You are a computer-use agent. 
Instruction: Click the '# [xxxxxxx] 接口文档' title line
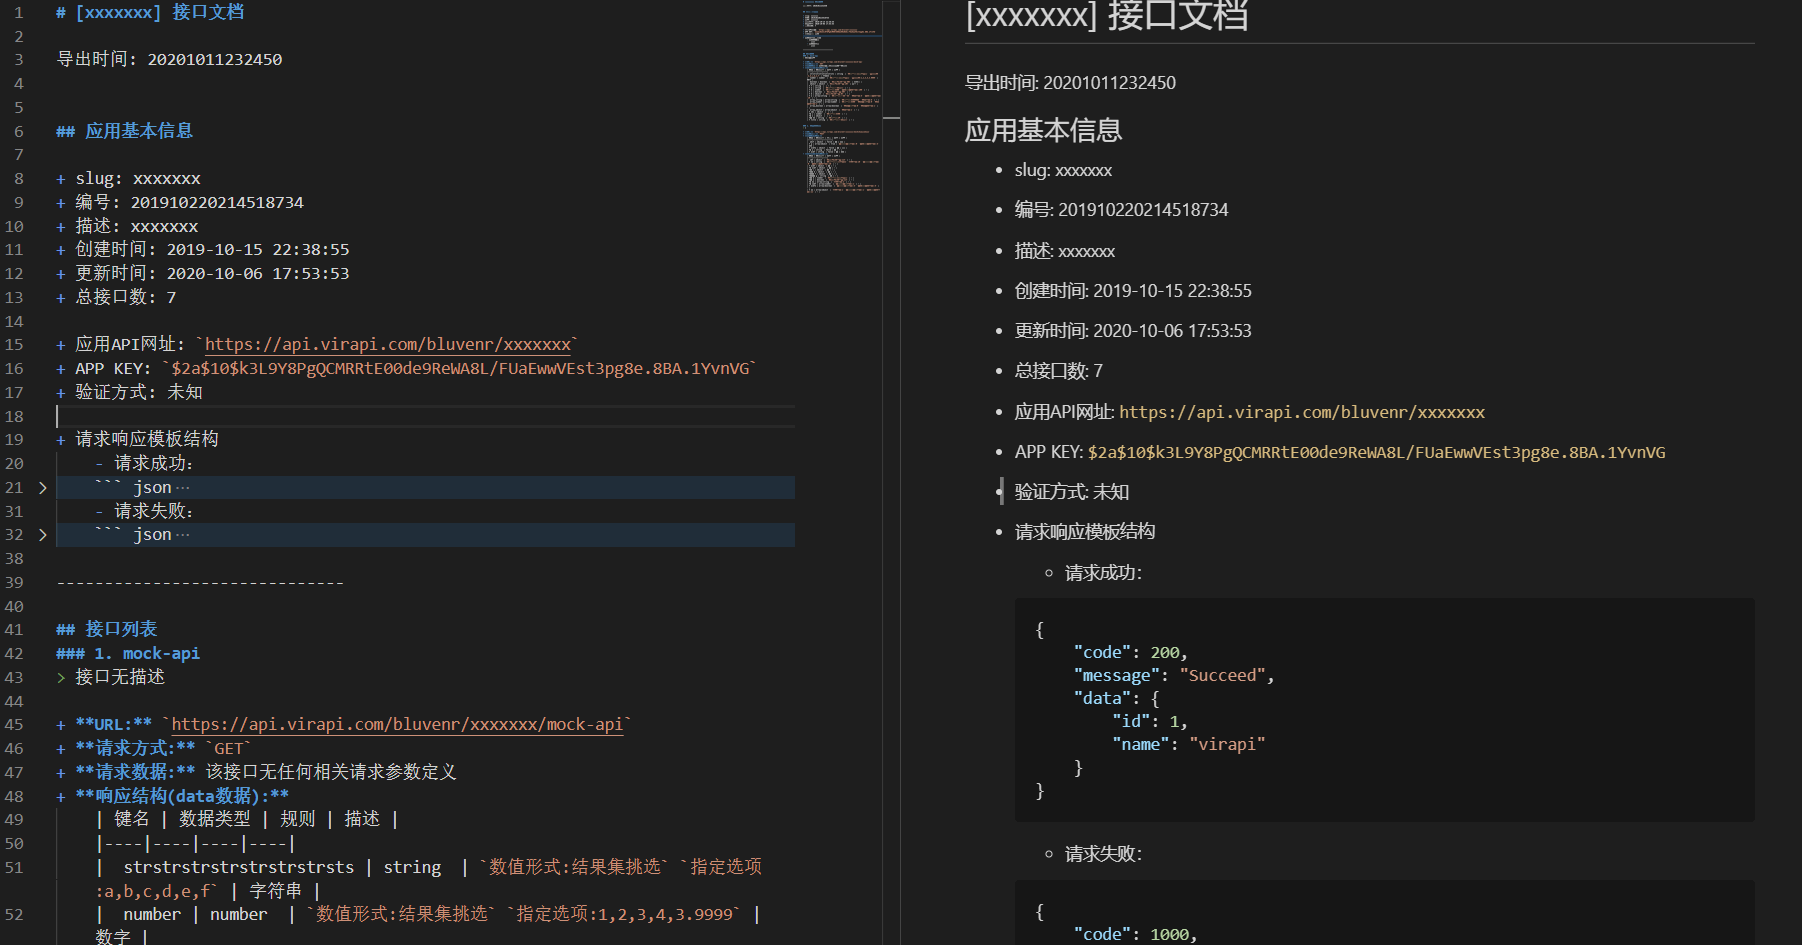(x=150, y=12)
